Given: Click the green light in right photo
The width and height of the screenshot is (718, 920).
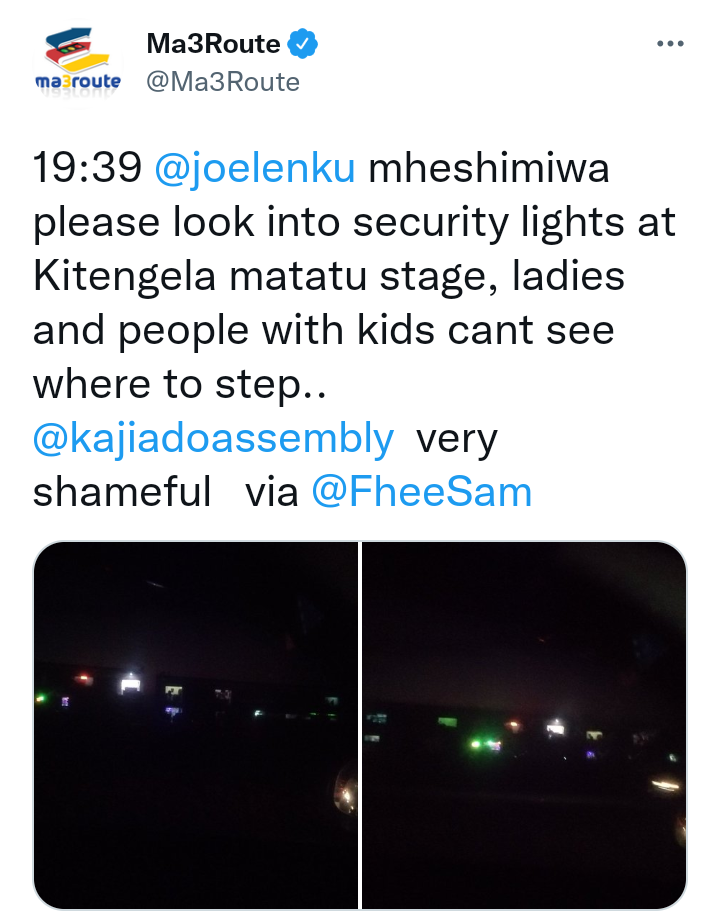Looking at the screenshot, I should coord(476,745).
